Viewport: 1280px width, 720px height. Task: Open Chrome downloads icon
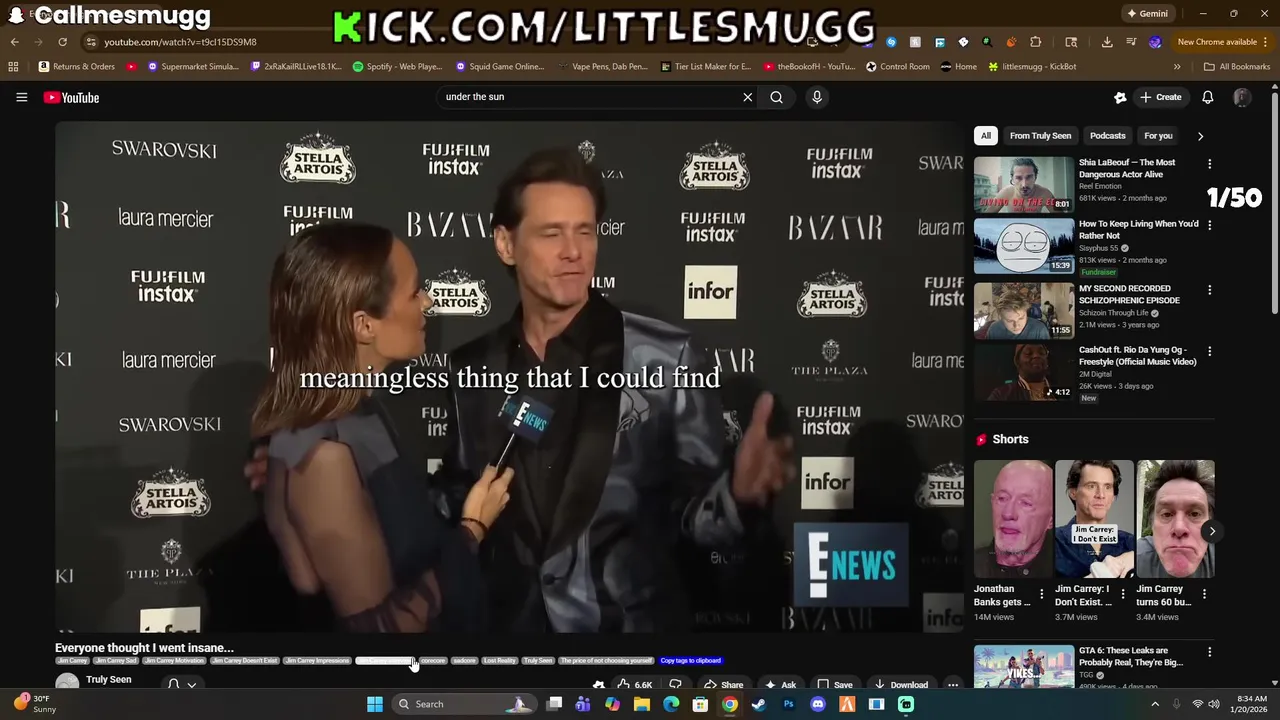pyautogui.click(x=1107, y=42)
